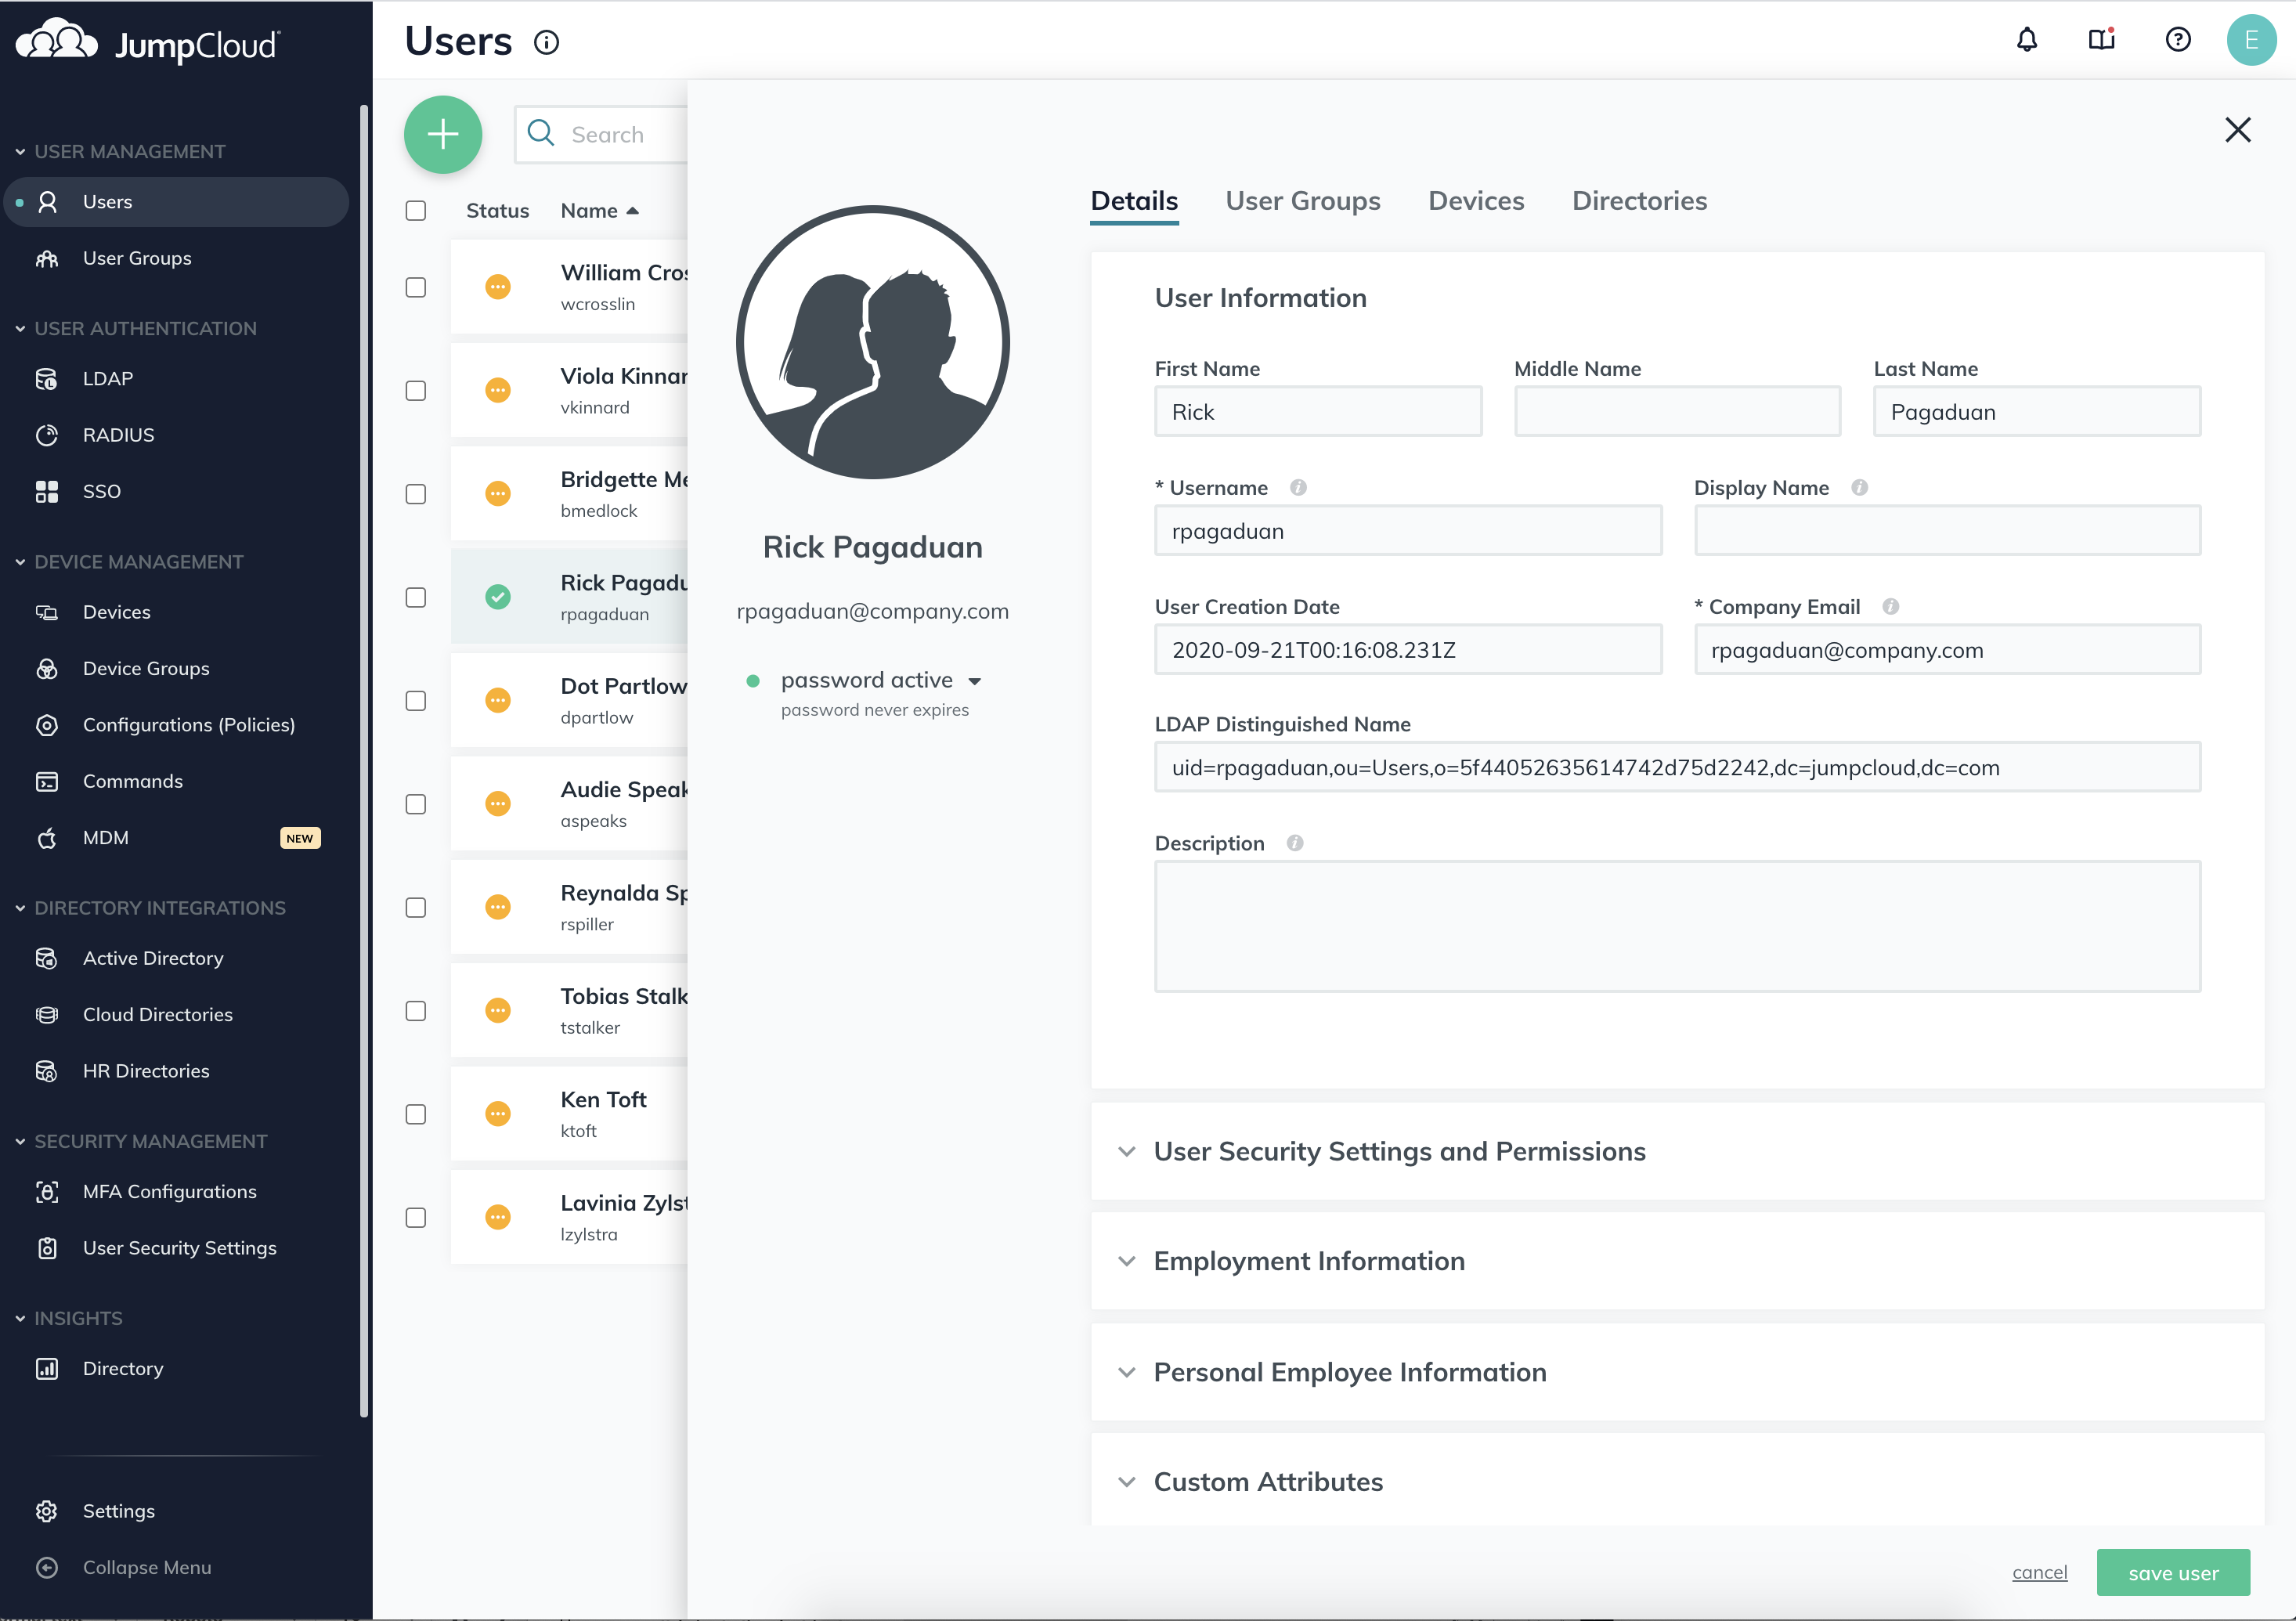
Task: Open the Directories tab
Action: [x=1638, y=201]
